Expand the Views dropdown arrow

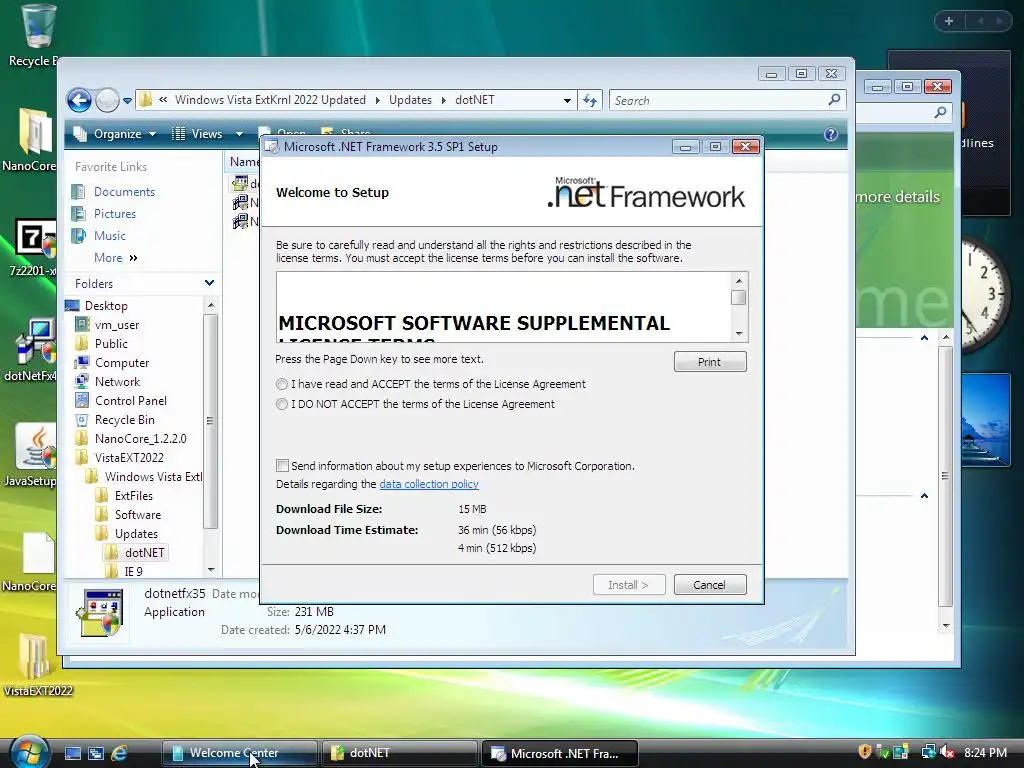pyautogui.click(x=239, y=134)
